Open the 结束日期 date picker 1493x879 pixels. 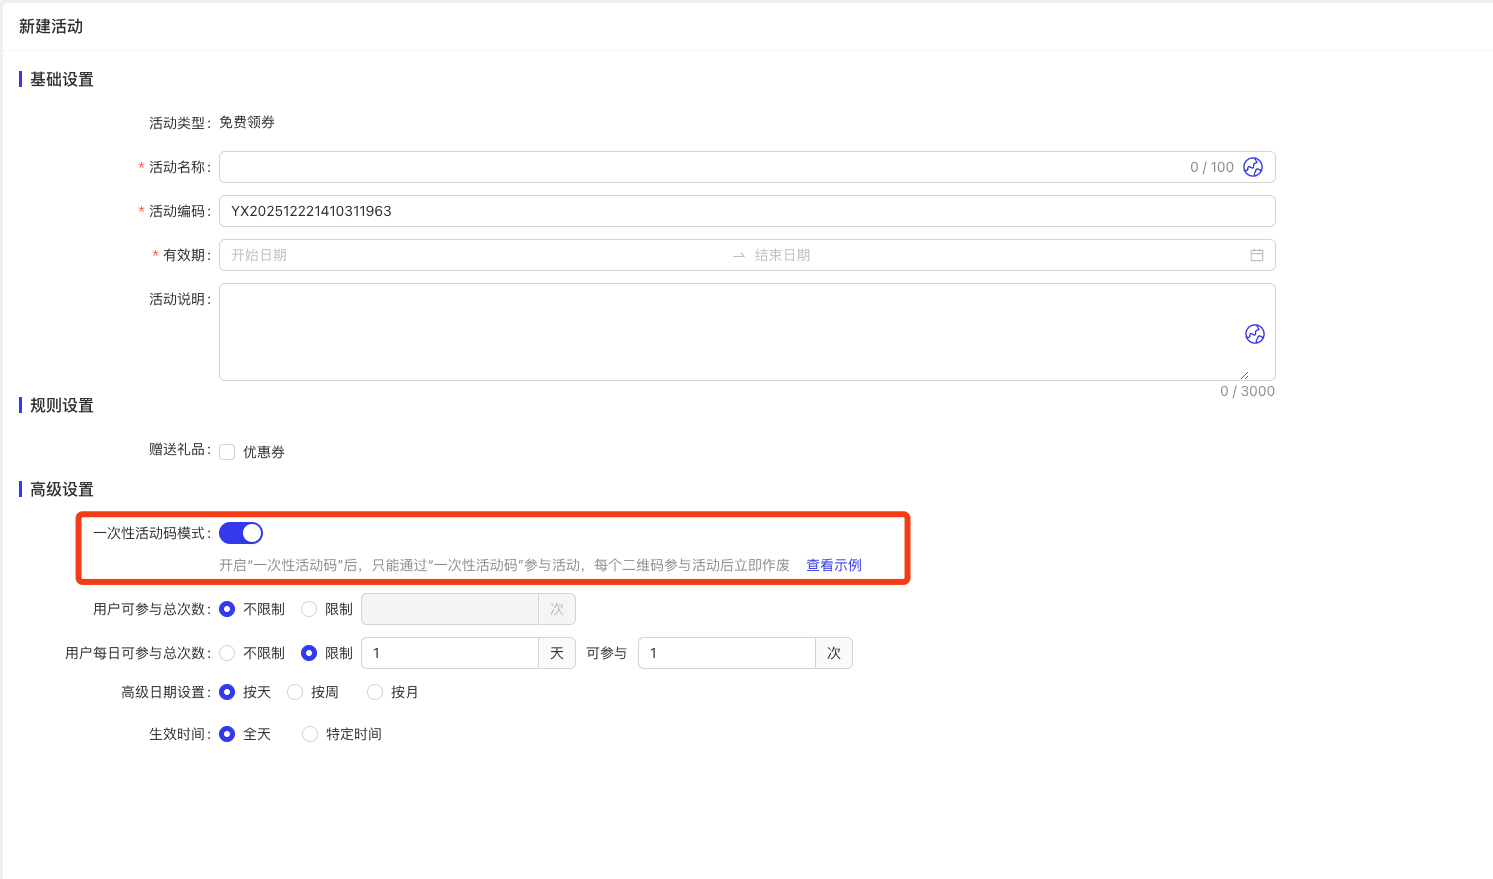point(990,255)
